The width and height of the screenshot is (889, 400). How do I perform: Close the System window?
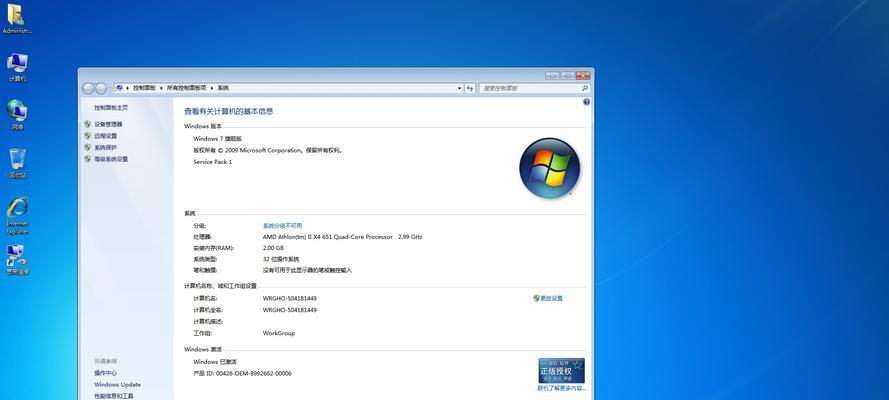point(583,75)
